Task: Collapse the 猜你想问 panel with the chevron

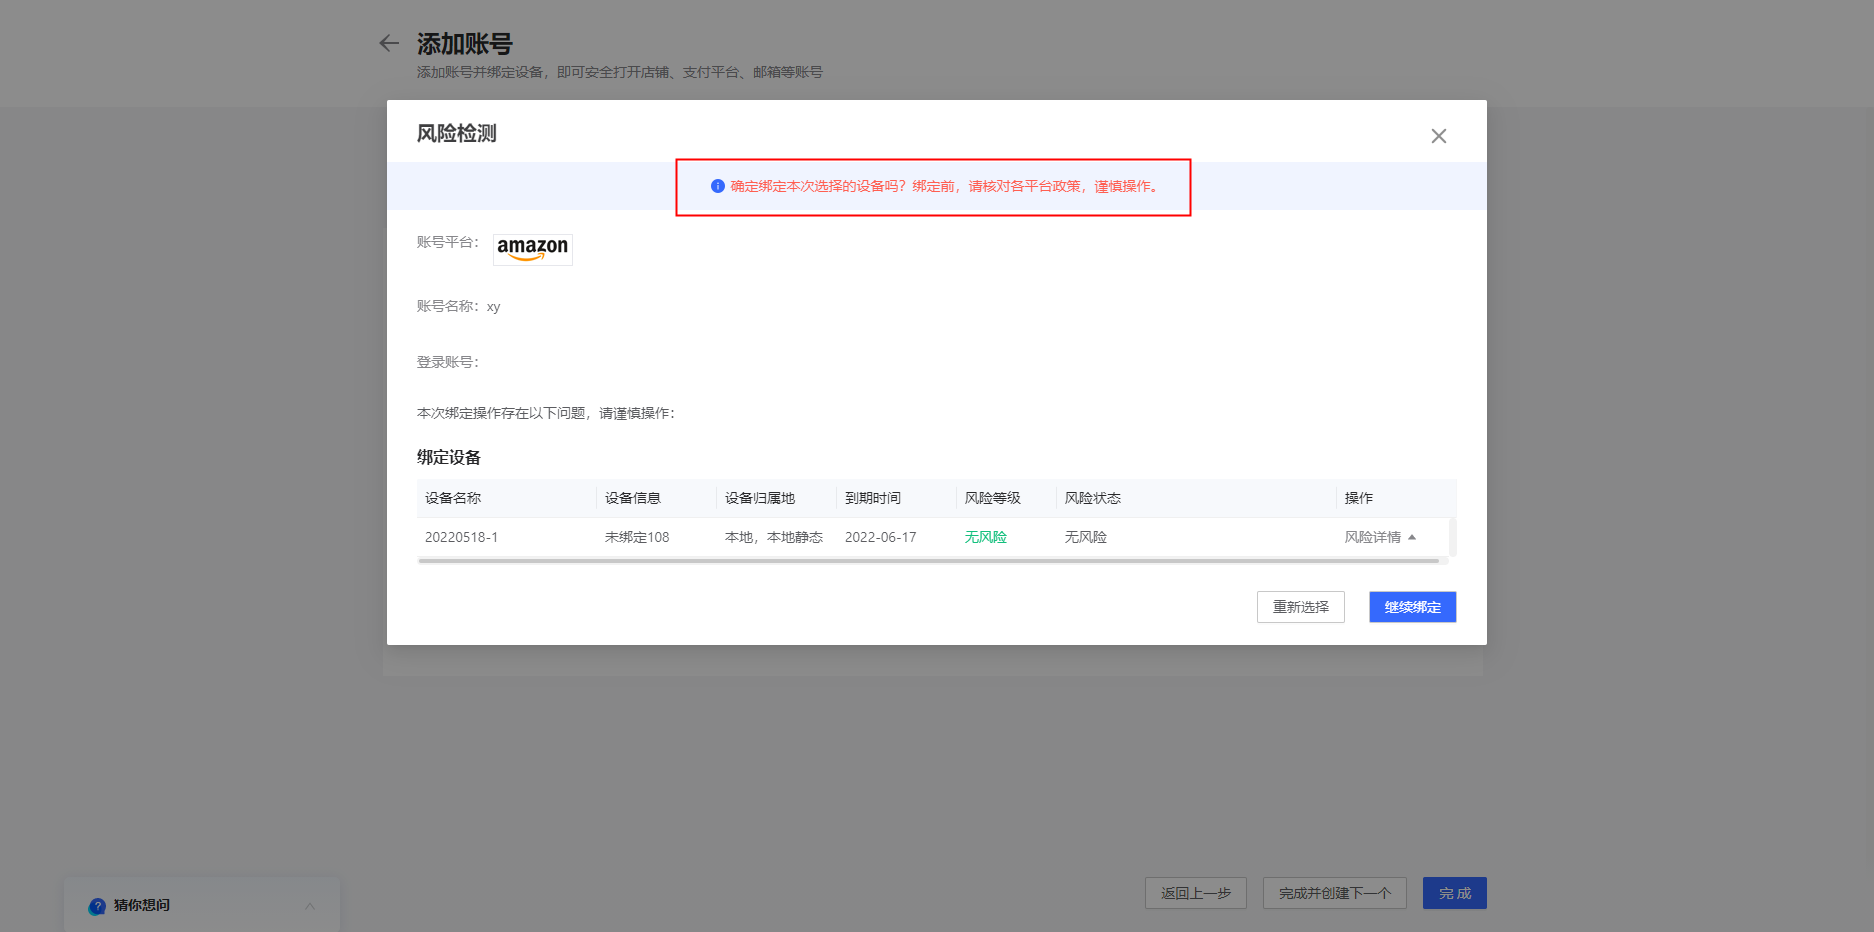Action: pyautogui.click(x=310, y=905)
